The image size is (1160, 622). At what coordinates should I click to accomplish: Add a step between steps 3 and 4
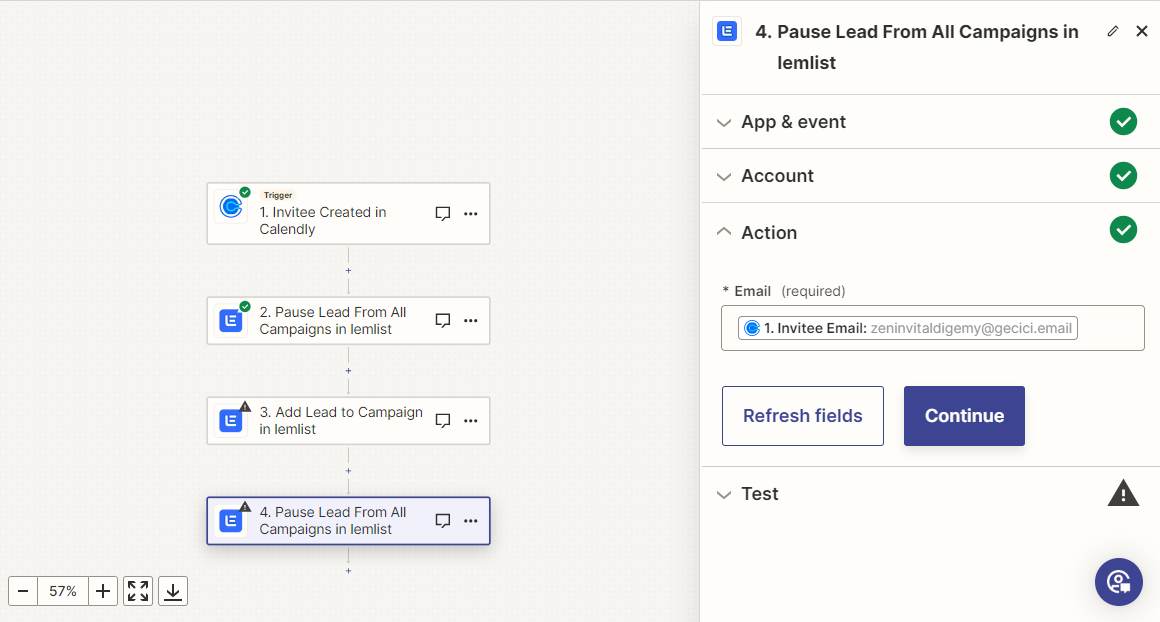(x=348, y=470)
